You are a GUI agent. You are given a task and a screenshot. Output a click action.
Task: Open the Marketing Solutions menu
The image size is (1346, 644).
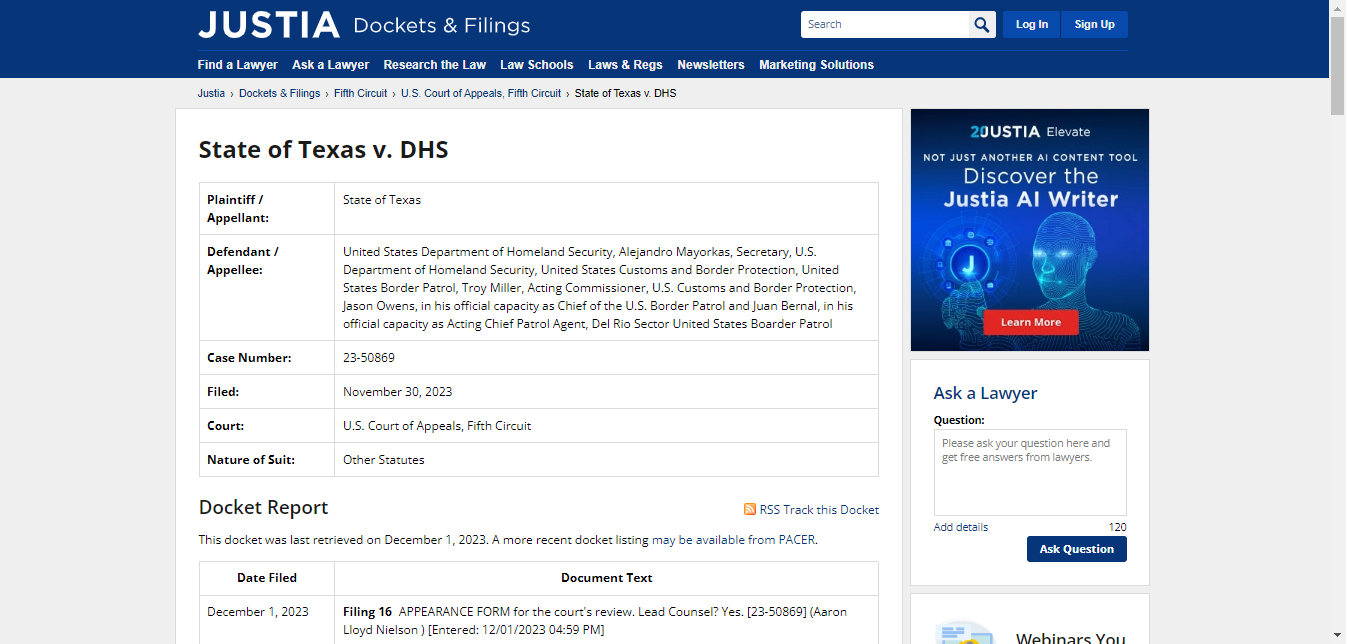816,65
